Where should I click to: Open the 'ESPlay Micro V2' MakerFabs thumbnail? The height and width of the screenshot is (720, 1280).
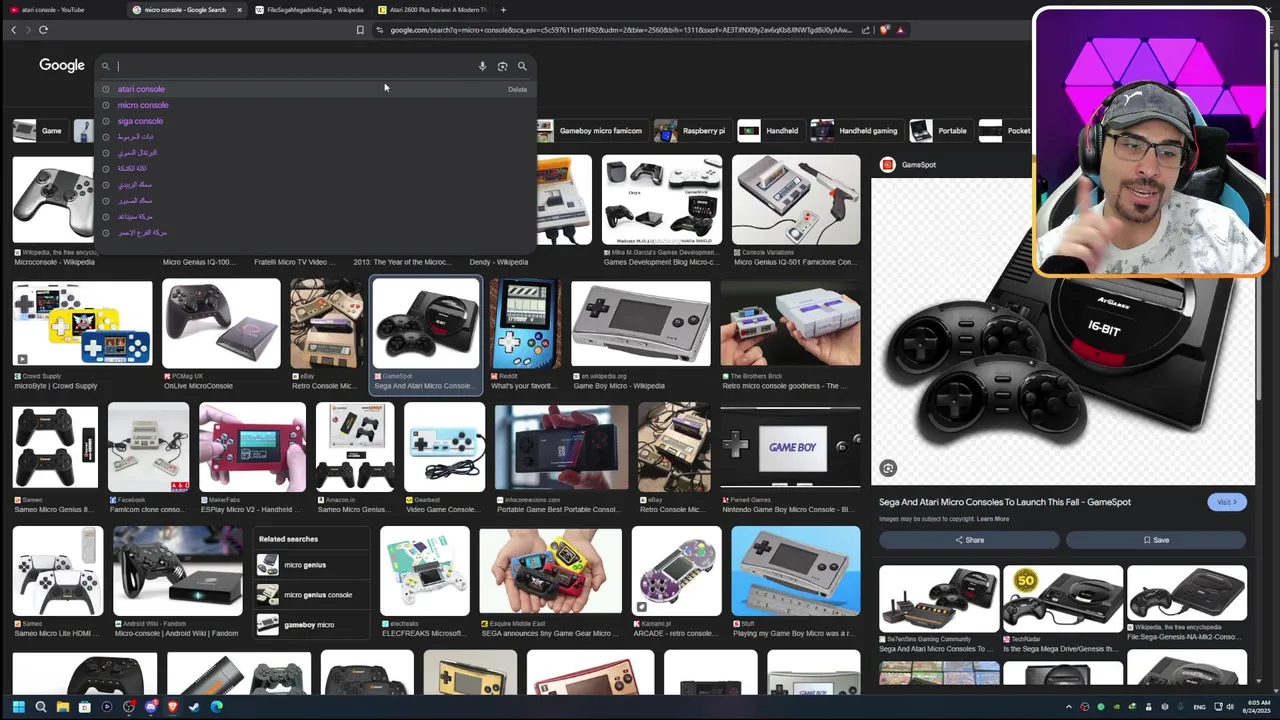click(252, 447)
